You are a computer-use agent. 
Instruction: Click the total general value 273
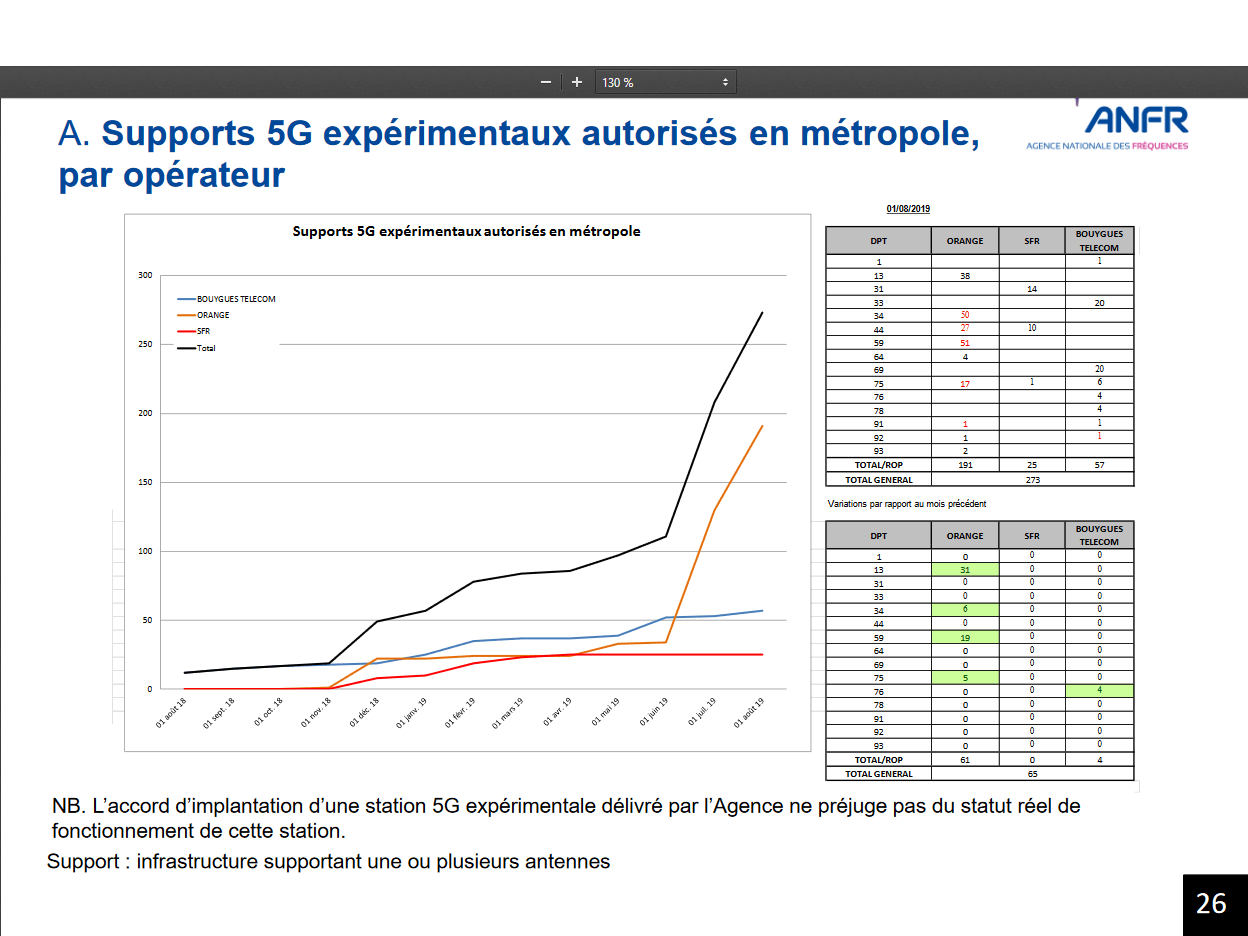1033,480
